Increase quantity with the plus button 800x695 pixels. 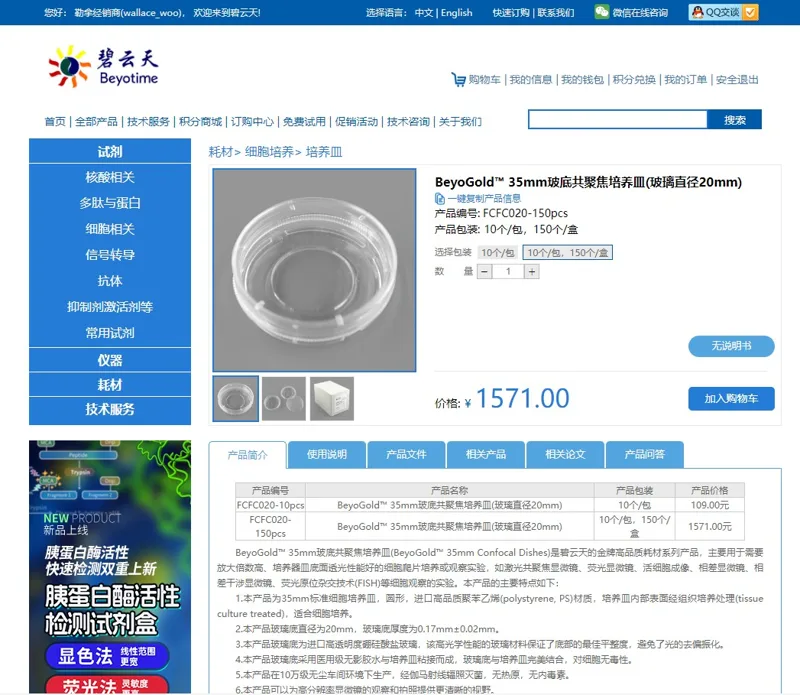pos(532,271)
